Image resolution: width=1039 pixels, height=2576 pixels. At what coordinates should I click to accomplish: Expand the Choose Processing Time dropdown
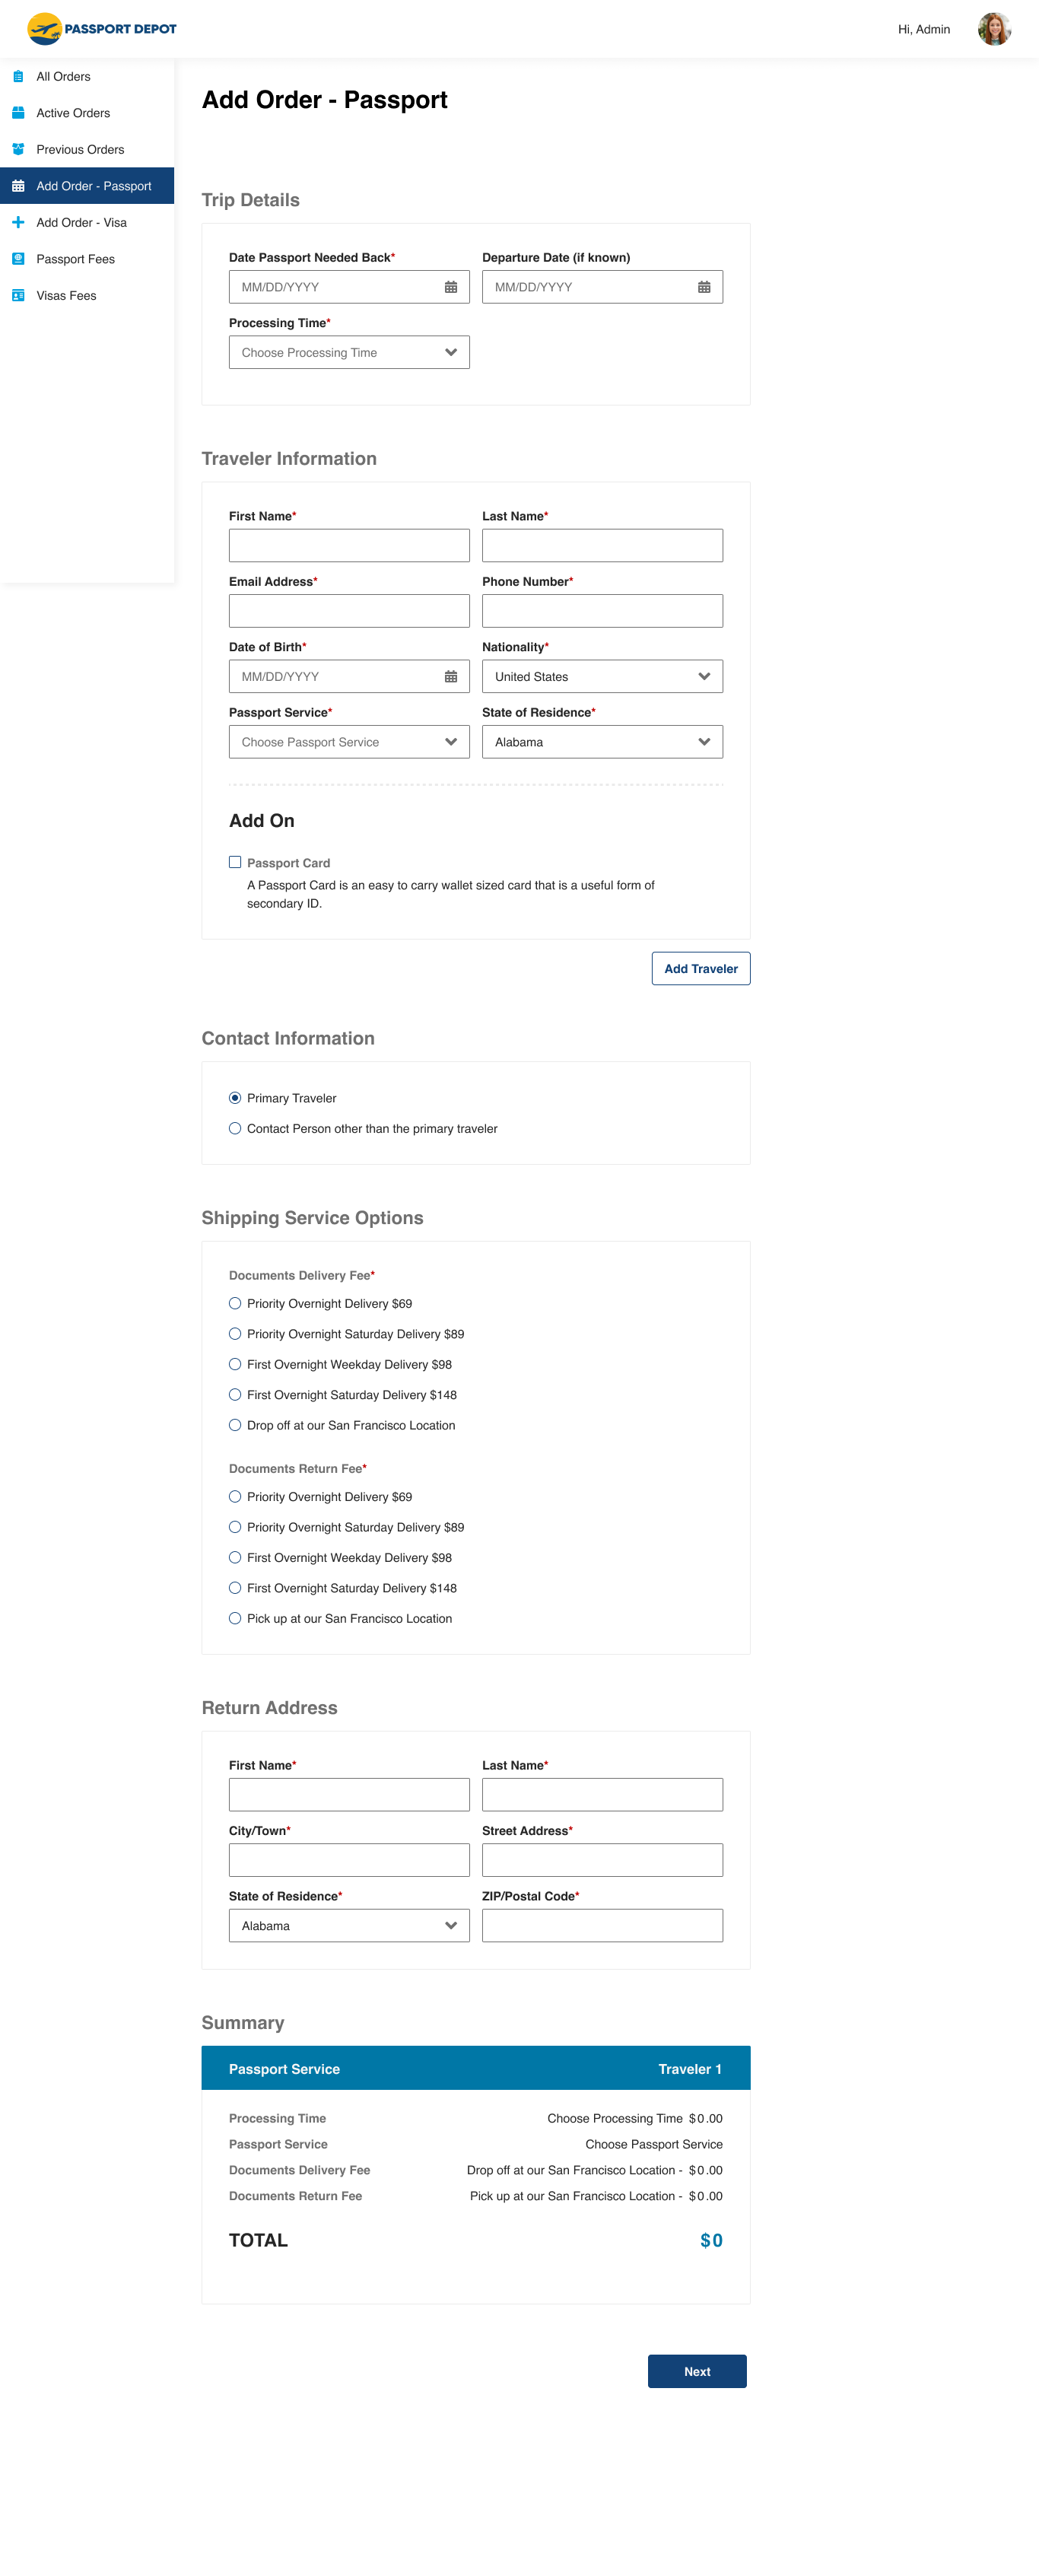coord(349,352)
